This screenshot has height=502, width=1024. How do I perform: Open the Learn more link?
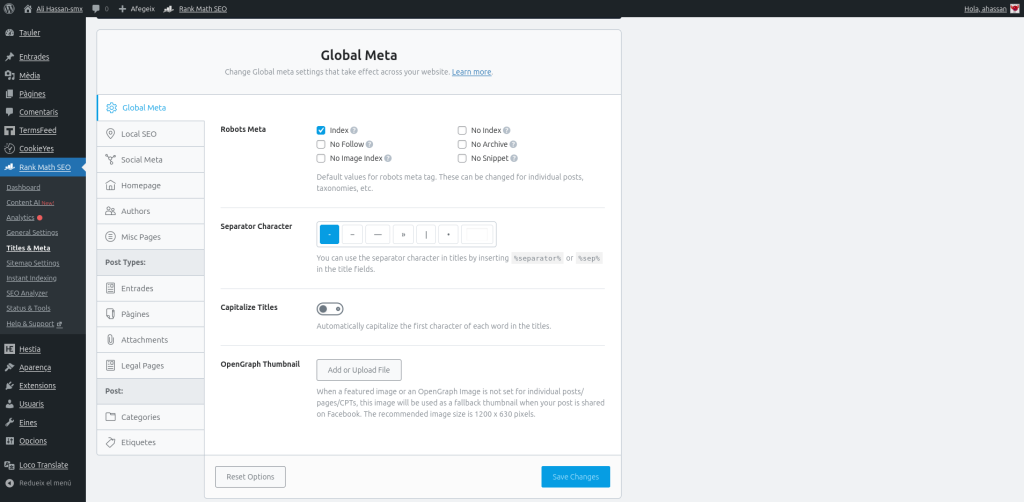coord(471,72)
